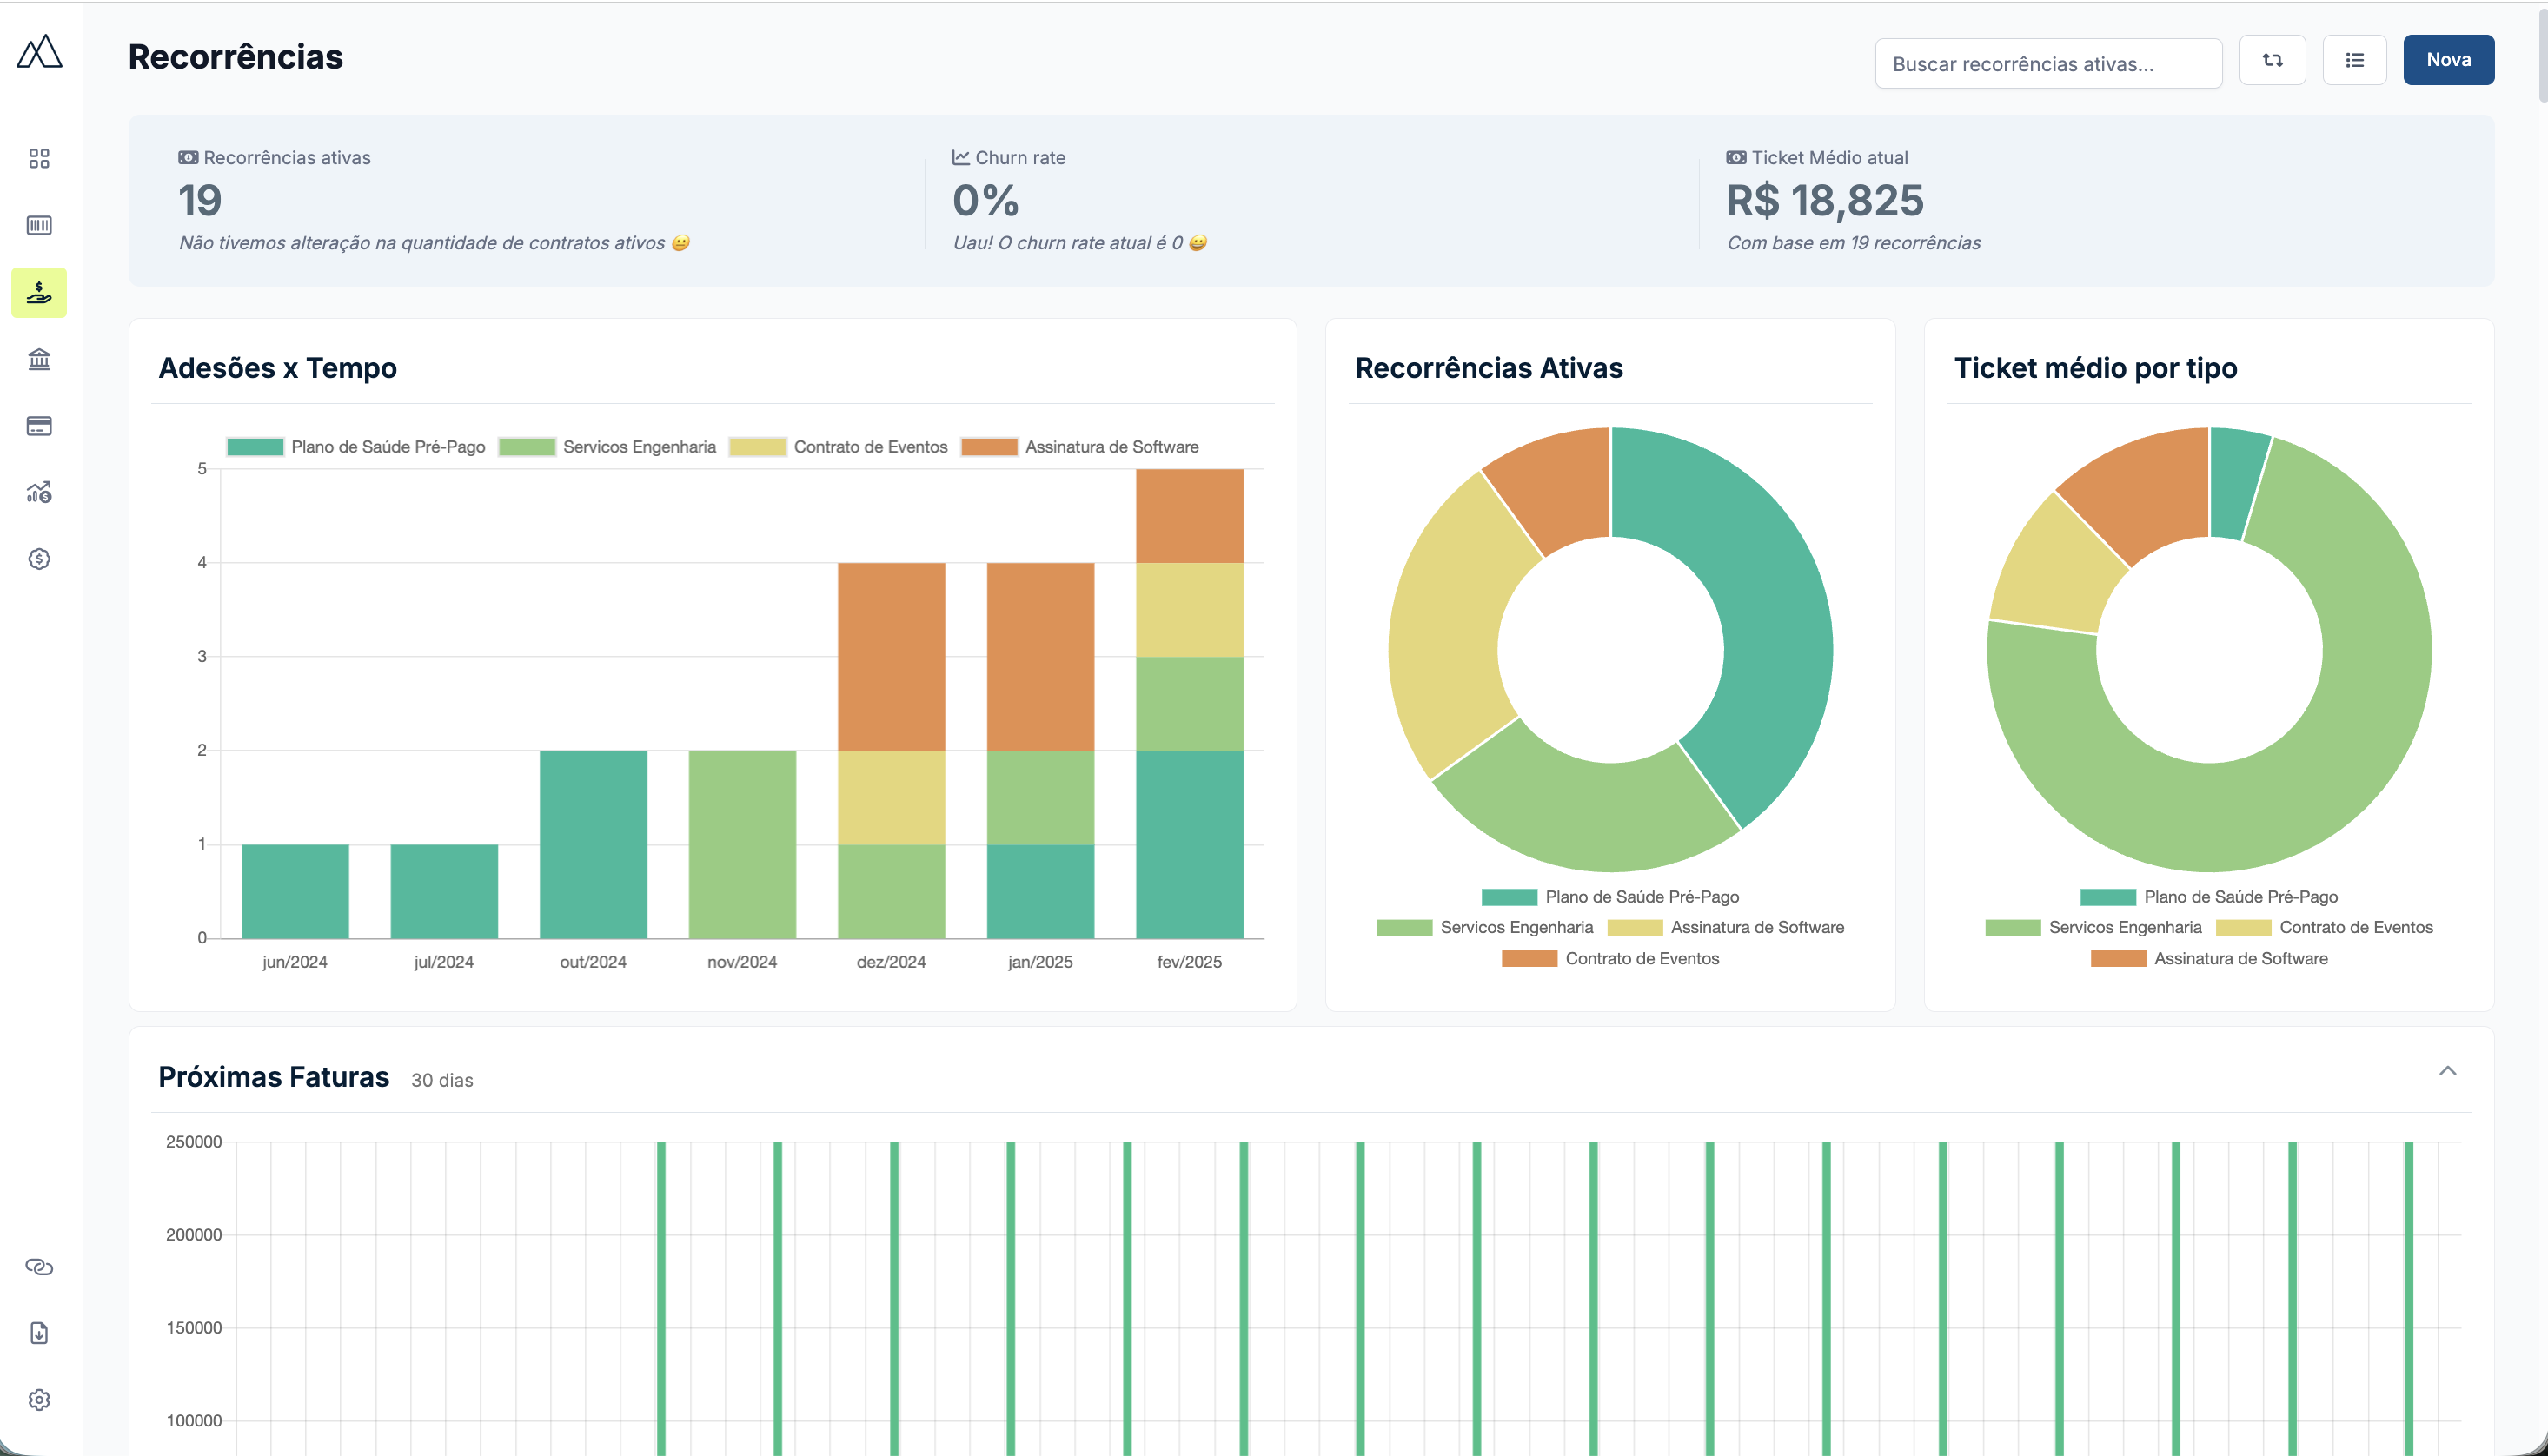Click the "30 dias" label beside Próximas Faturas

pyautogui.click(x=442, y=1080)
